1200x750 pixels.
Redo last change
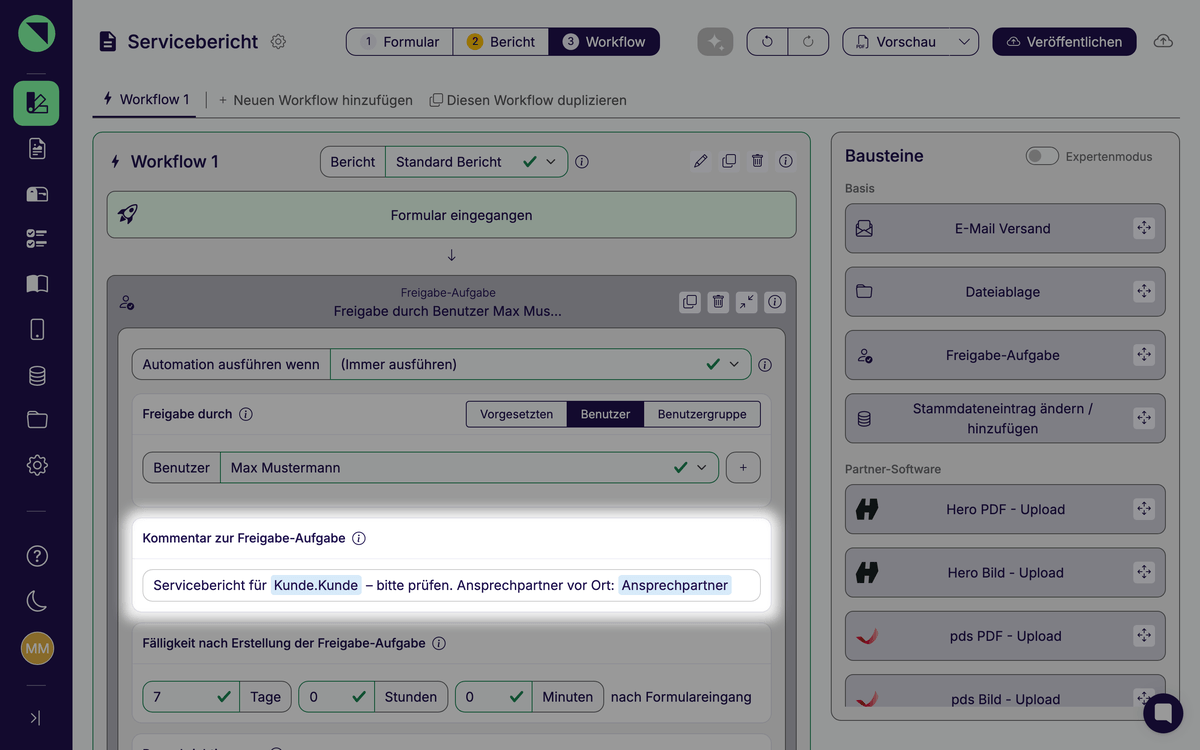808,42
